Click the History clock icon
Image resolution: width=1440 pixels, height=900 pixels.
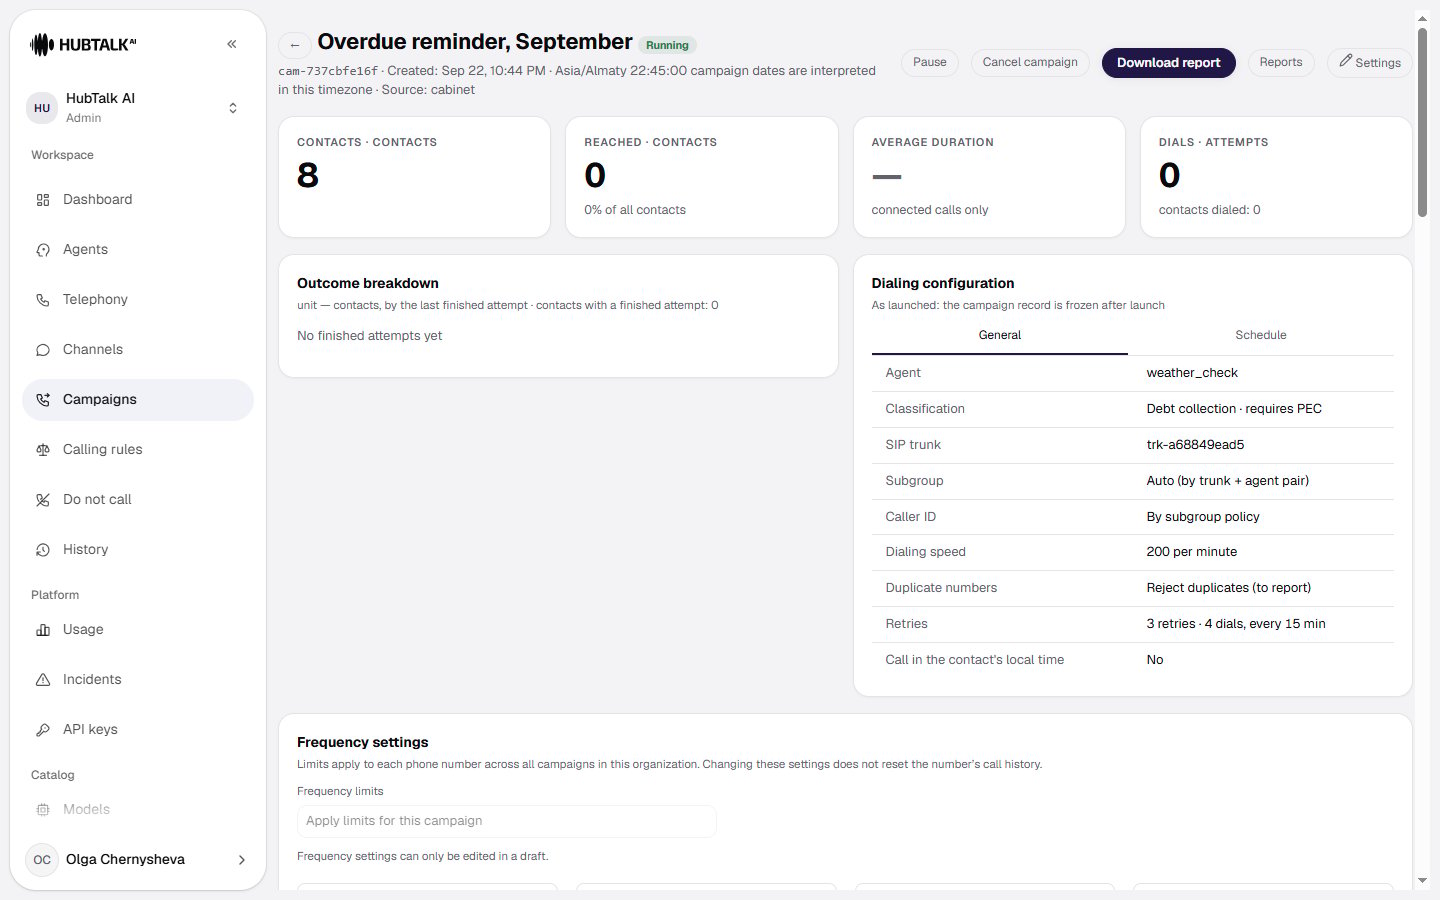pos(43,550)
